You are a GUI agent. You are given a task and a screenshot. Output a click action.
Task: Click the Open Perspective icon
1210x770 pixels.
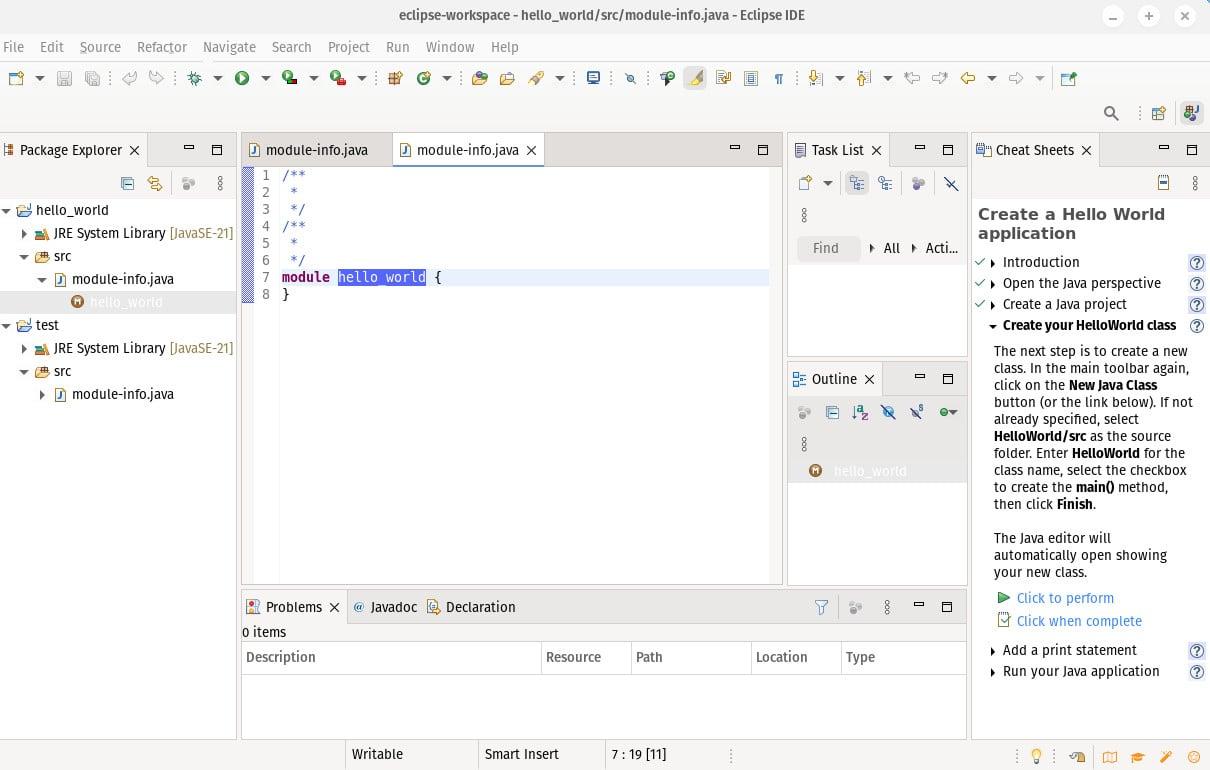[x=1159, y=113]
